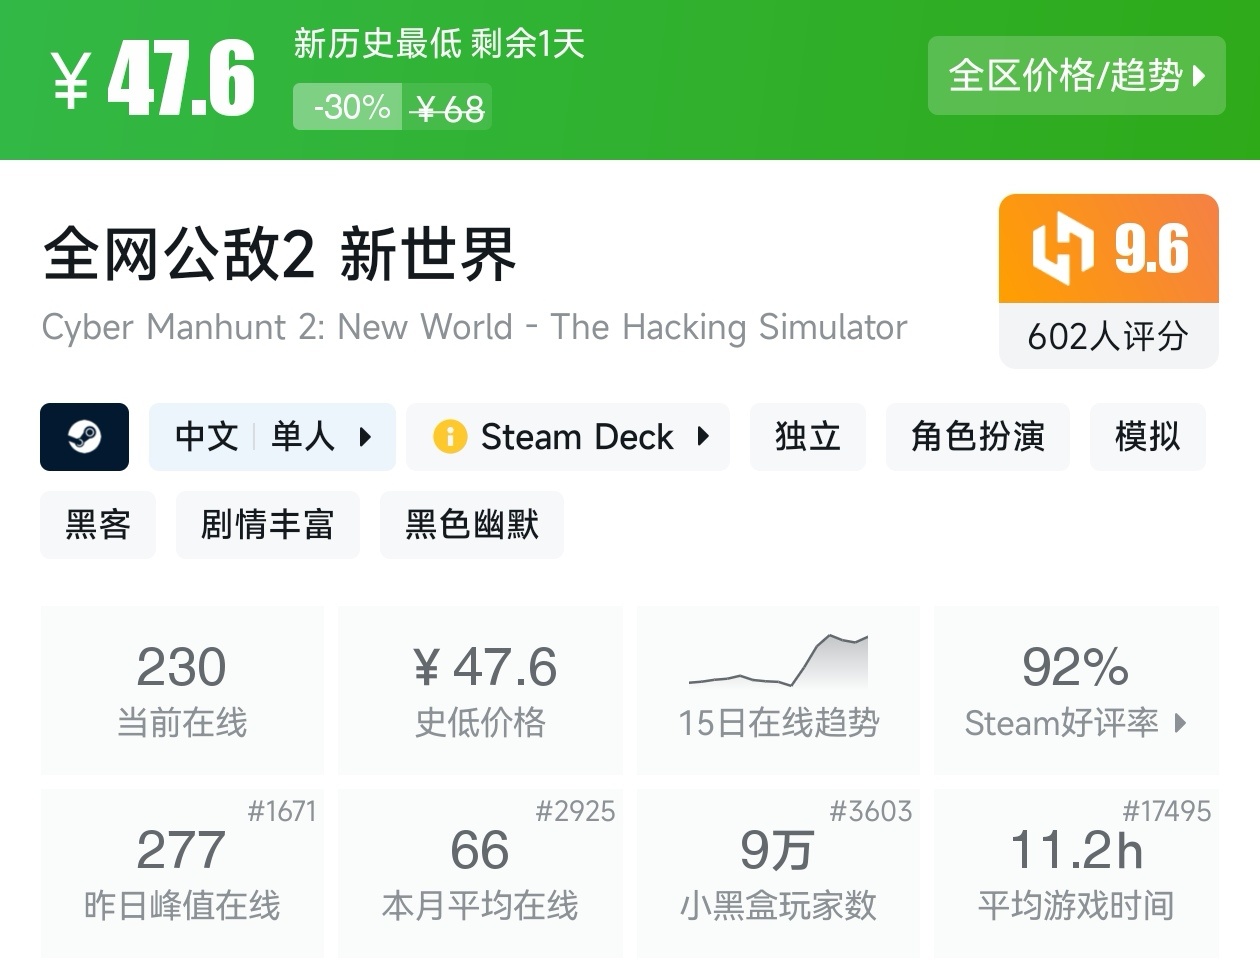Tap the crossed-out ¥68 original price
This screenshot has height=964, width=1260.
click(448, 108)
